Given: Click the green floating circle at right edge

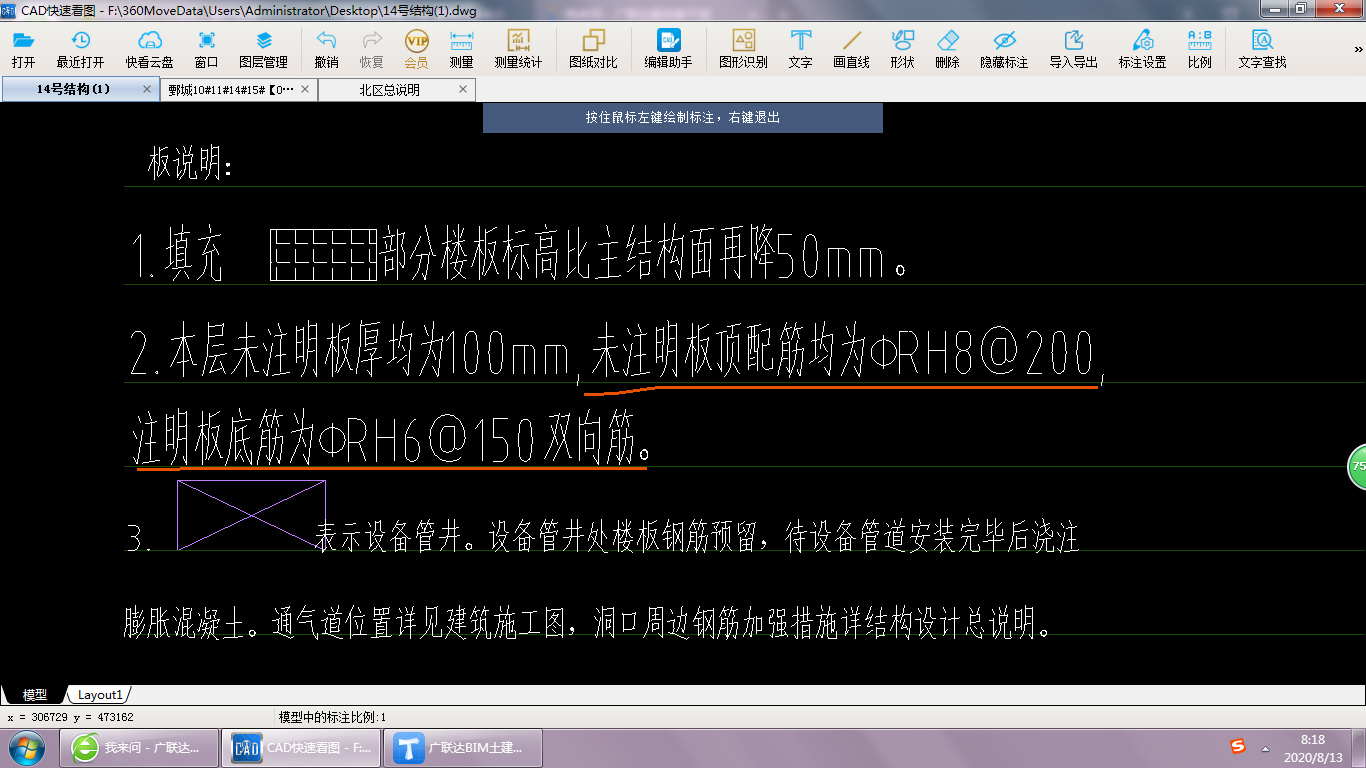Looking at the screenshot, I should tap(1357, 467).
